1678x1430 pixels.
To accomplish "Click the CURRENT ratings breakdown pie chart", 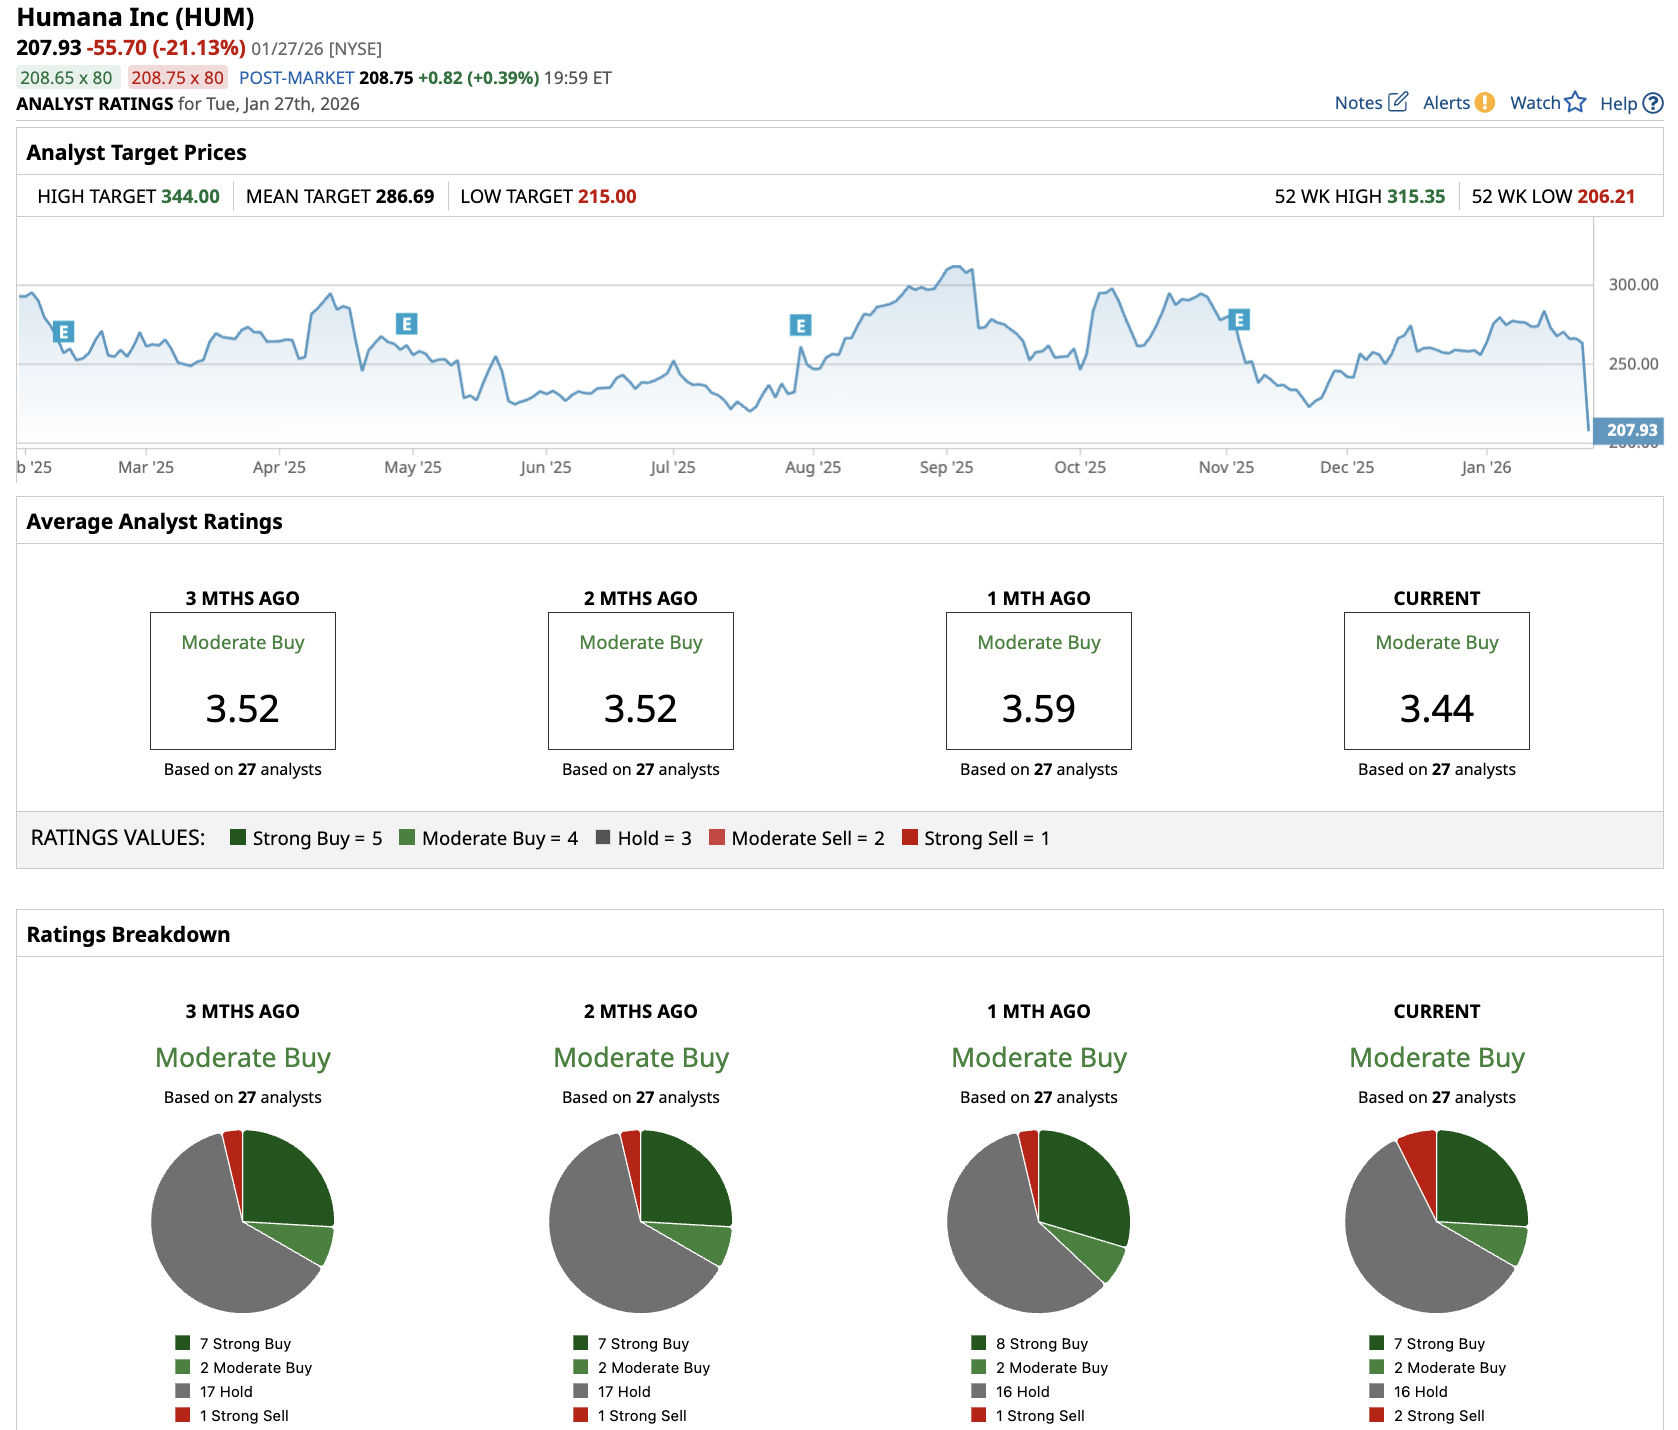I will pyautogui.click(x=1436, y=1221).
